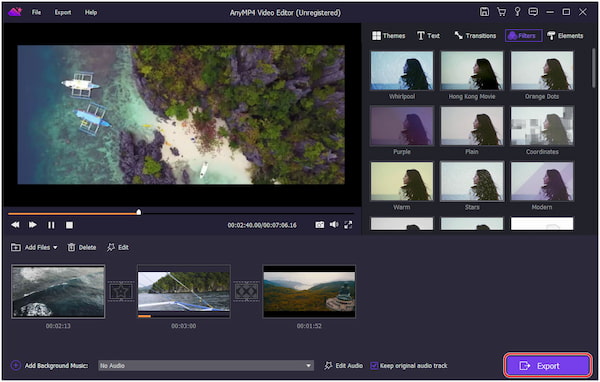Image resolution: width=600 pixels, height=382 pixels.
Task: Apply the Hong Kong Movie filter
Action: (472, 71)
